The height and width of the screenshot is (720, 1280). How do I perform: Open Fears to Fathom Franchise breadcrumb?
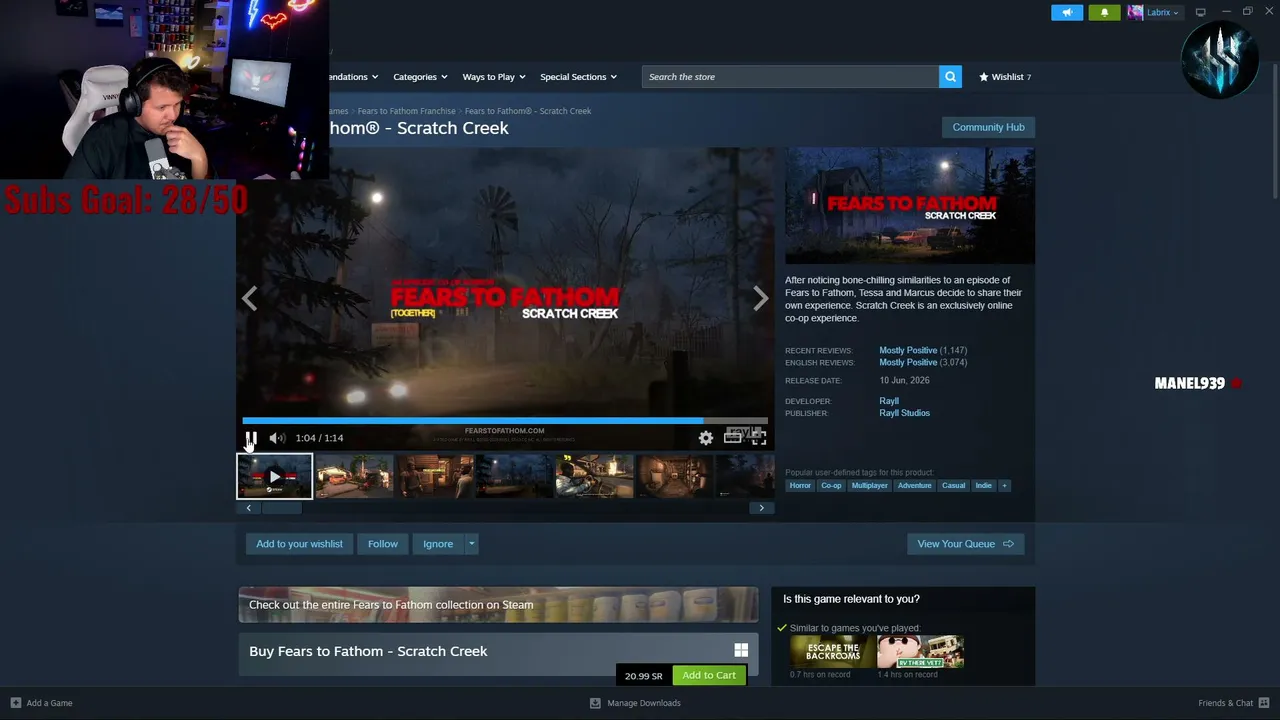[x=406, y=111]
